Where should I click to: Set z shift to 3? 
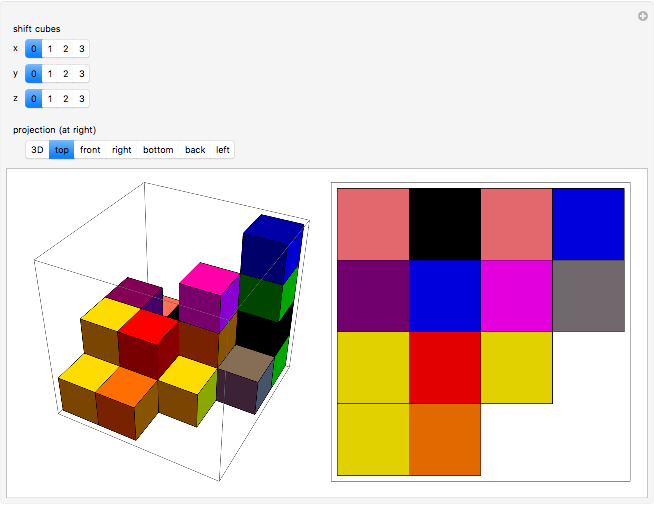click(81, 98)
